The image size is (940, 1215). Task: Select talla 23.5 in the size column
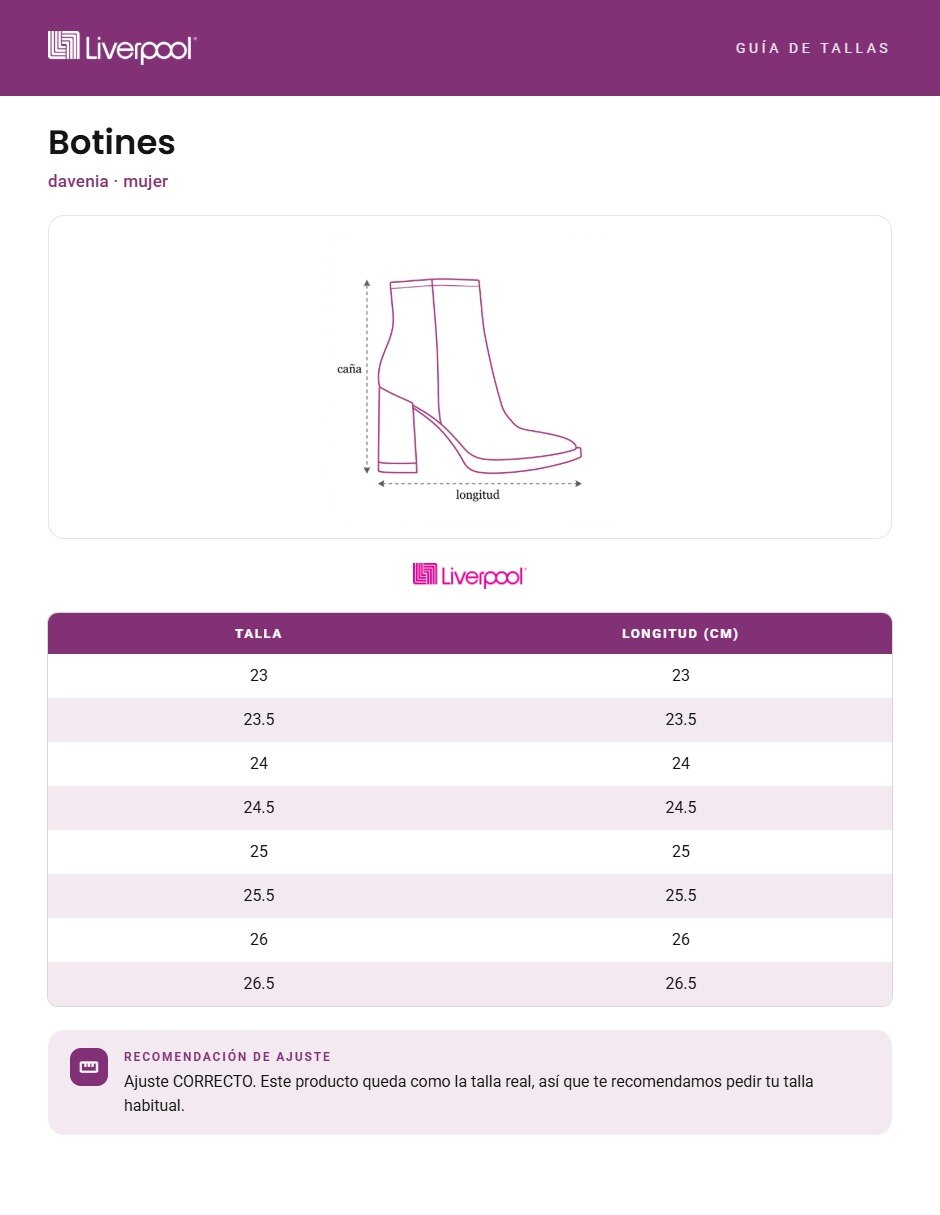click(x=259, y=720)
